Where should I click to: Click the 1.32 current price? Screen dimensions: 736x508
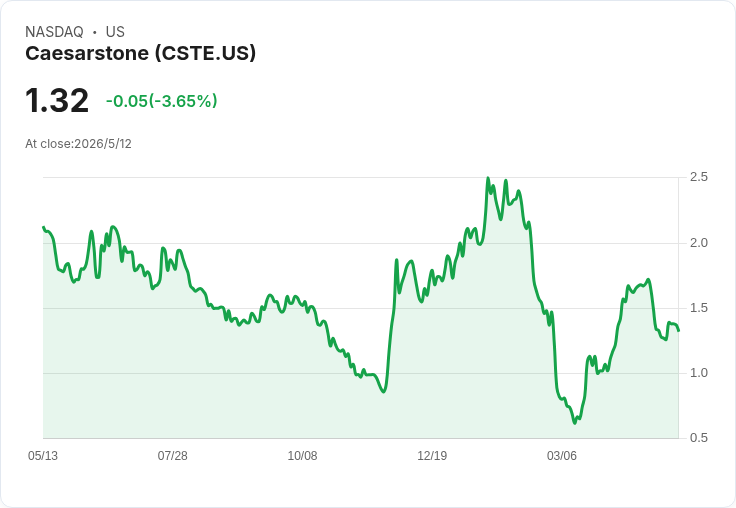coord(57,100)
